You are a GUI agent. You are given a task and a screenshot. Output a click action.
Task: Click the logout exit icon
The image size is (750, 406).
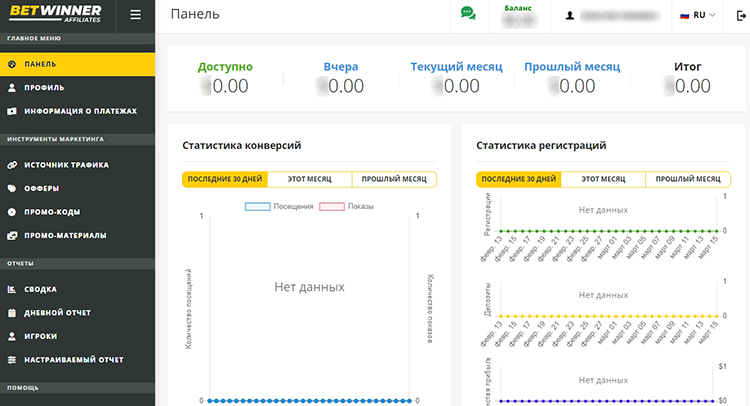[x=741, y=16]
